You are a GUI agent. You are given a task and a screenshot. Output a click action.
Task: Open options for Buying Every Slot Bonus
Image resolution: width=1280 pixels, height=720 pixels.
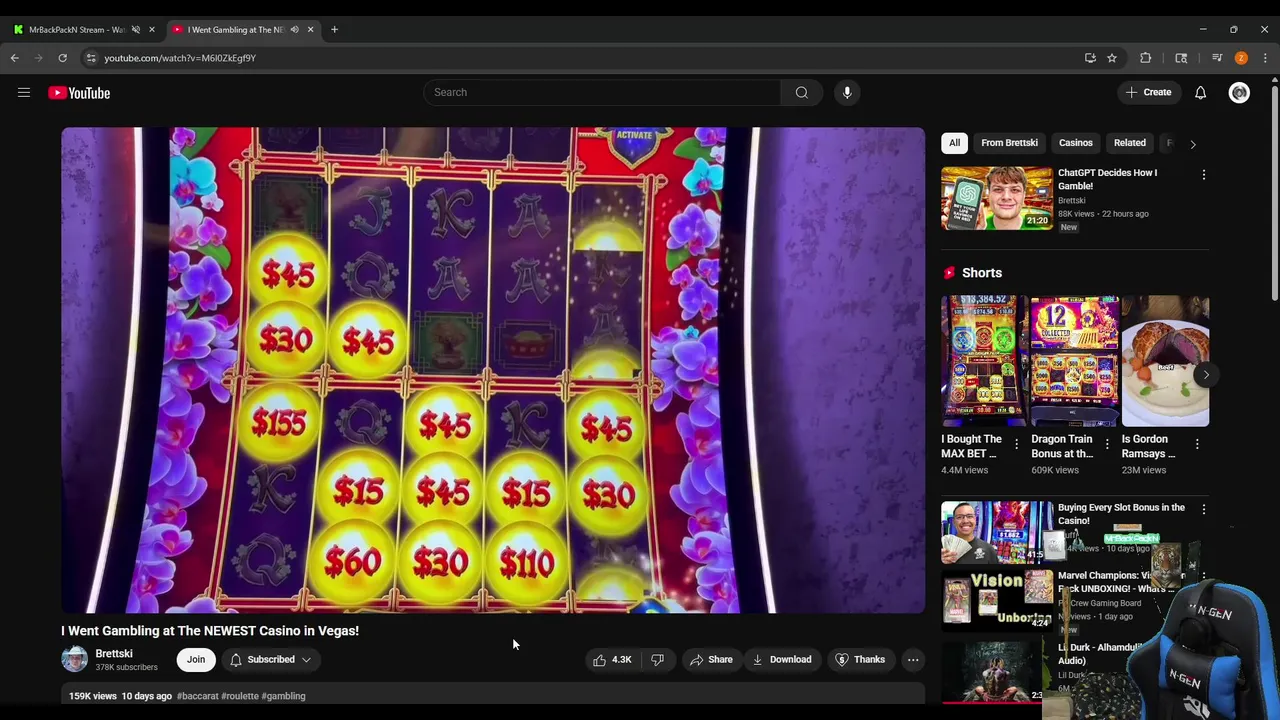click(1204, 510)
